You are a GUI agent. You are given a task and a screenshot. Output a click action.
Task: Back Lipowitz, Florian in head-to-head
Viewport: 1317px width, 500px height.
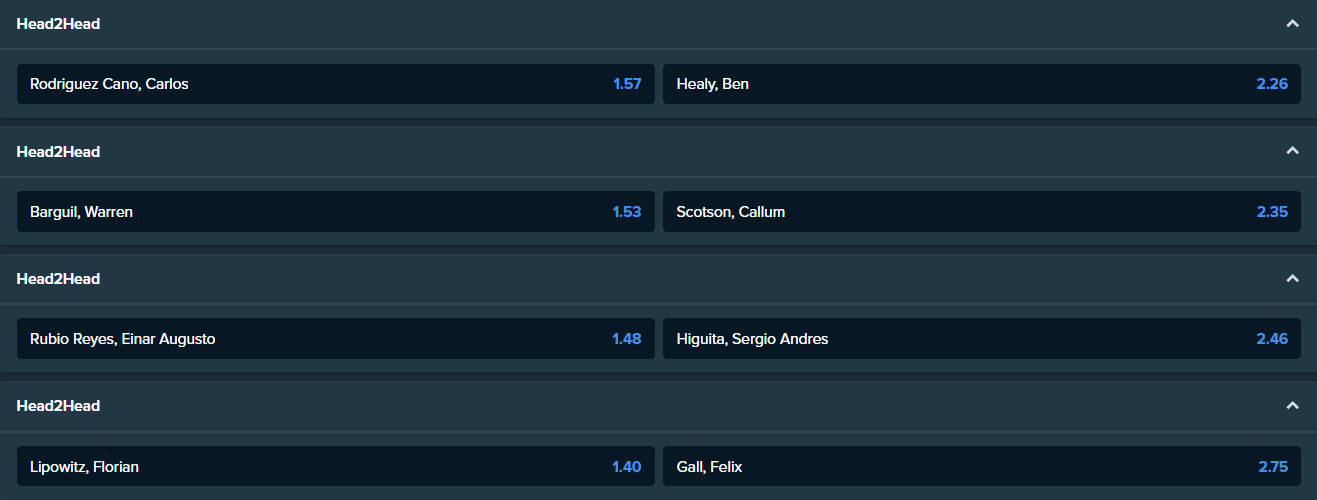pos(335,466)
